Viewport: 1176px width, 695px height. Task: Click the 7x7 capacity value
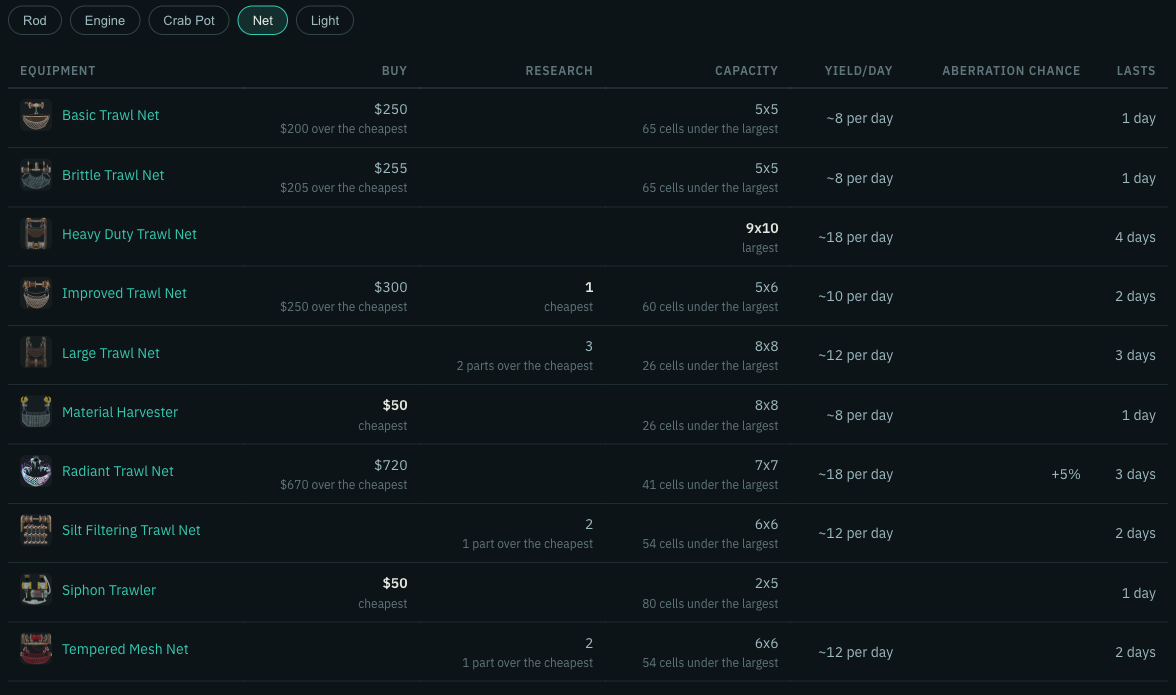pyautogui.click(x=766, y=465)
